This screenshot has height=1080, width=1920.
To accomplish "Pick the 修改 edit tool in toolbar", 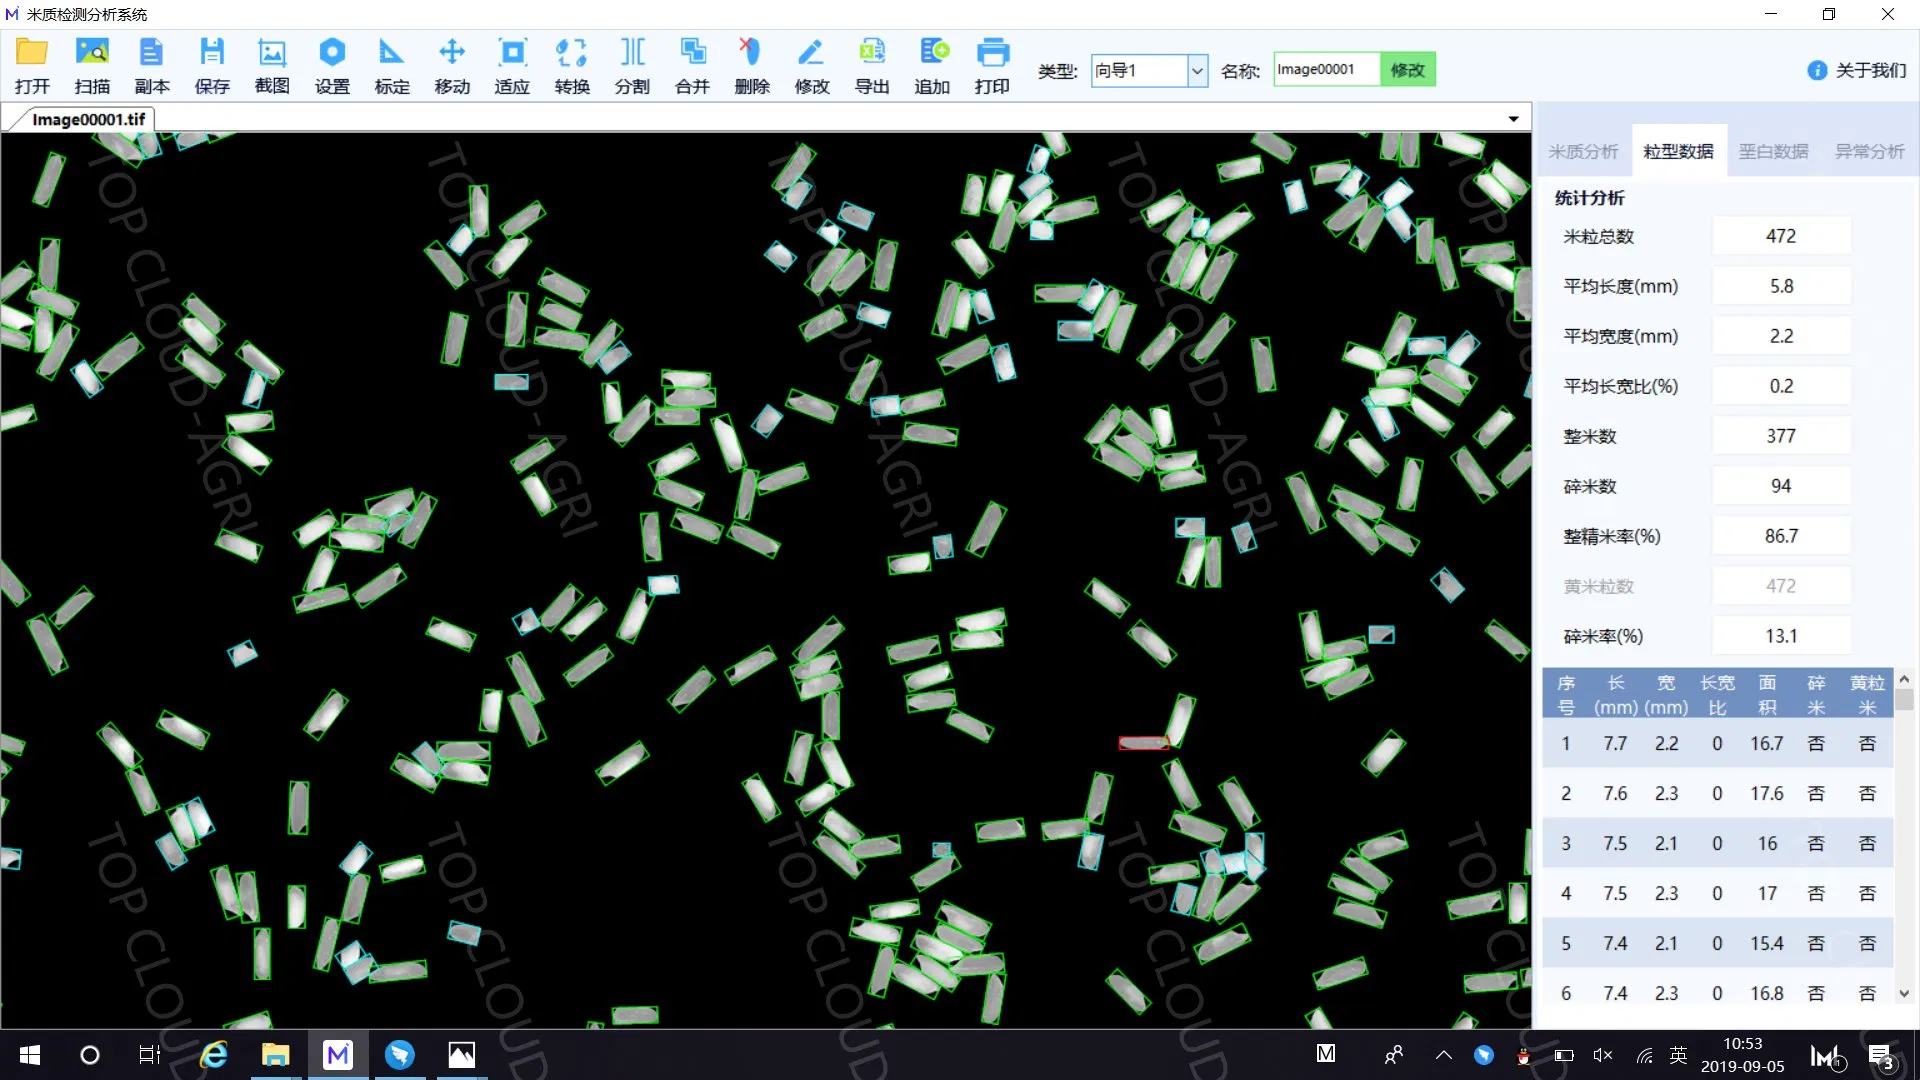I will pos(812,66).
